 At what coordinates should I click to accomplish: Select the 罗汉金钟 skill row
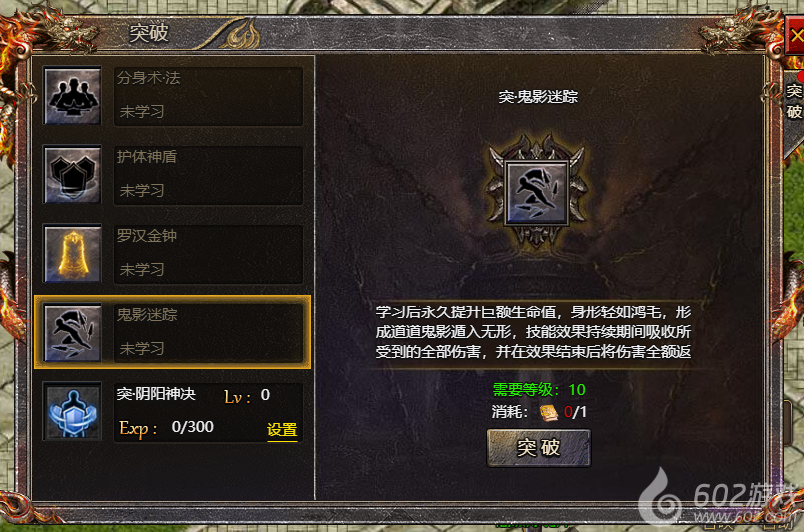pos(173,254)
